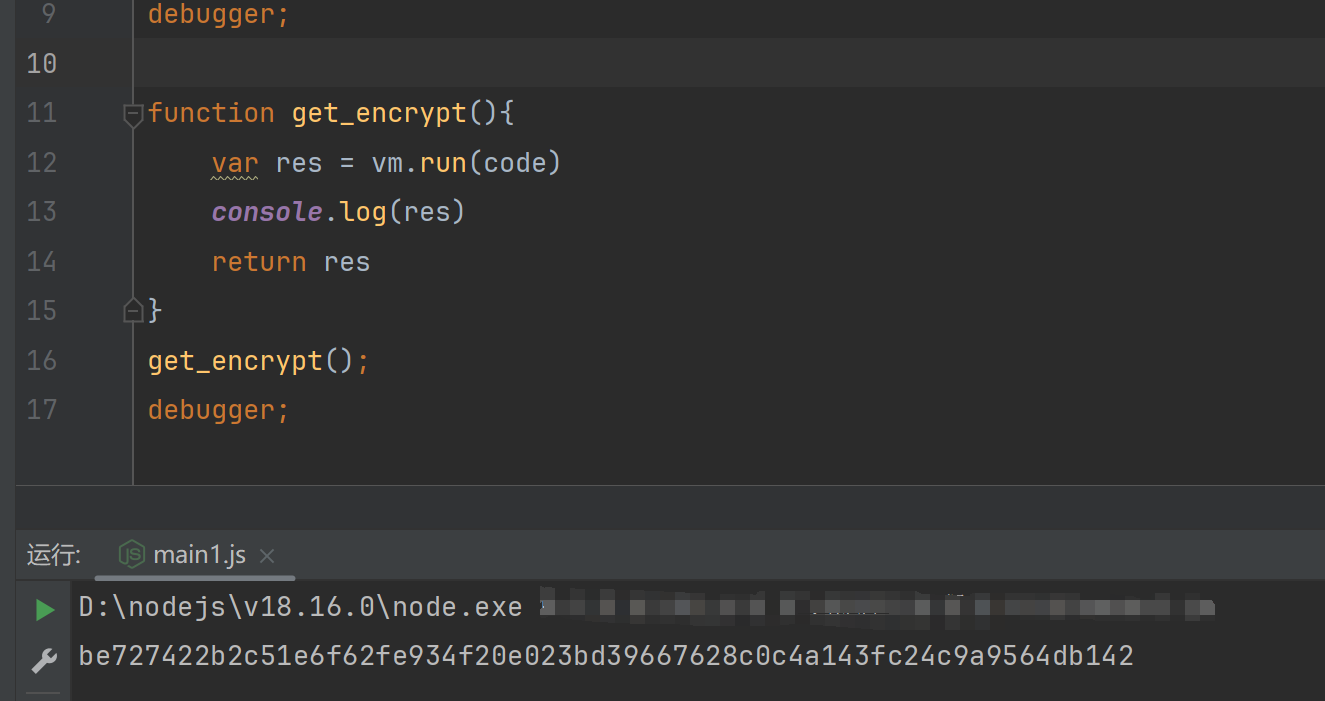This screenshot has width=1325, height=701.
Task: Click line number 10 in gutter
Action: click(42, 64)
